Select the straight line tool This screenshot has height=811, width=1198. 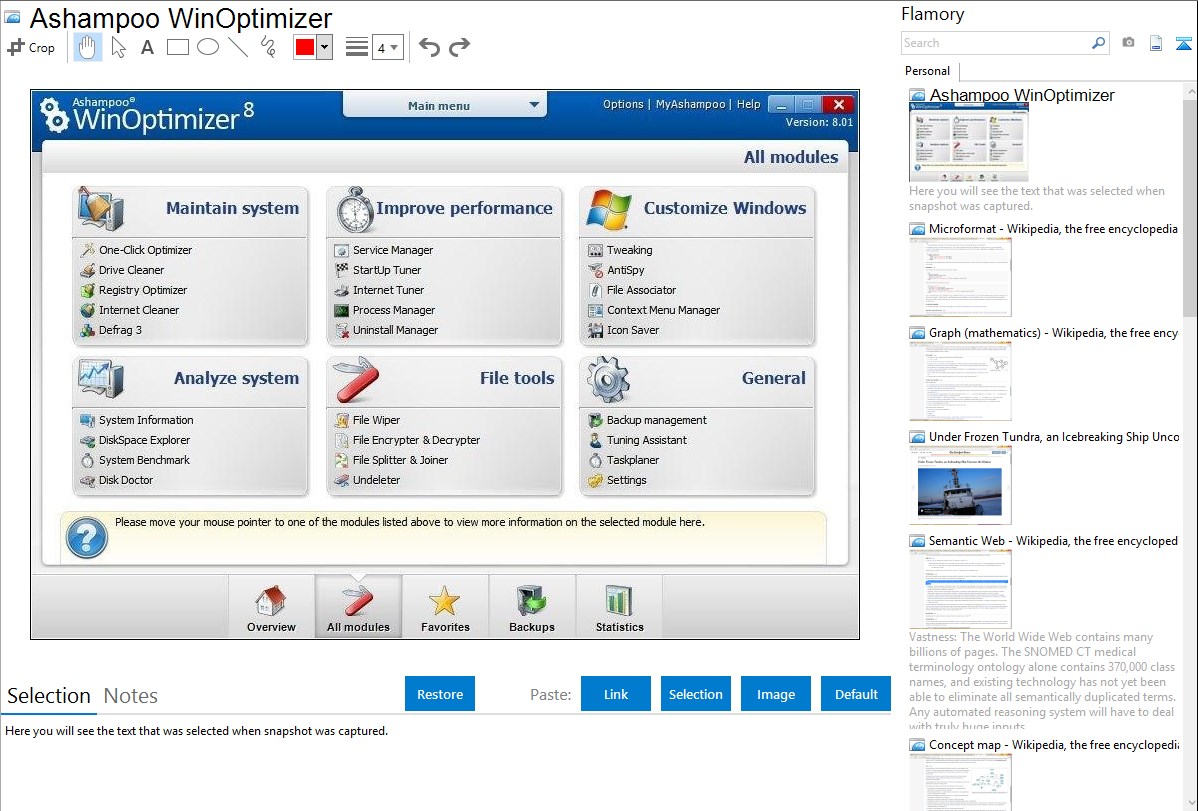(x=238, y=47)
